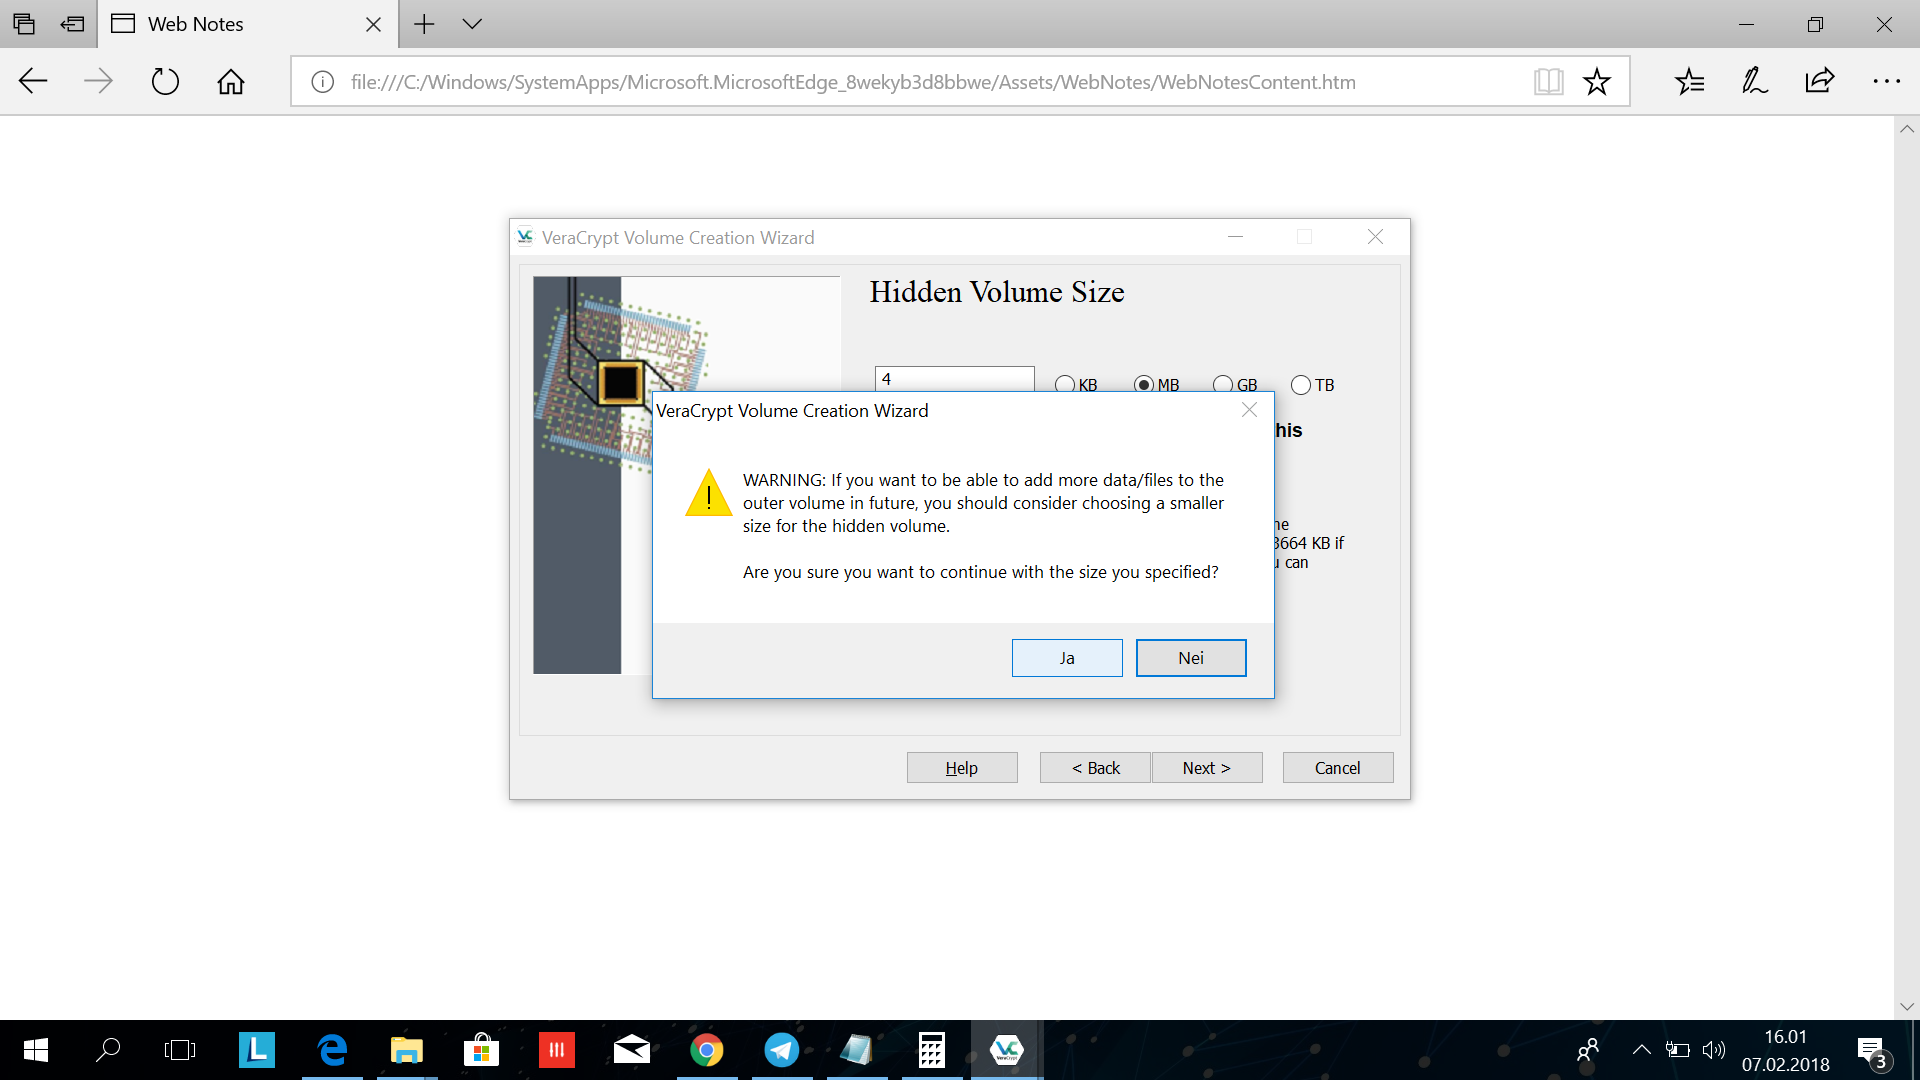Open File Explorer from taskbar
1920x1080 pixels.
[x=407, y=1050]
